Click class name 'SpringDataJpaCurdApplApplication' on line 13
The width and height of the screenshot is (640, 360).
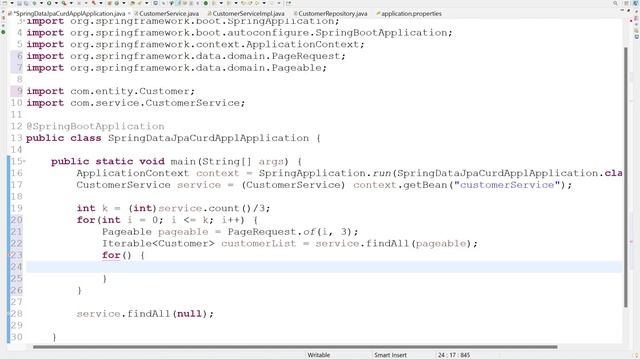208,138
